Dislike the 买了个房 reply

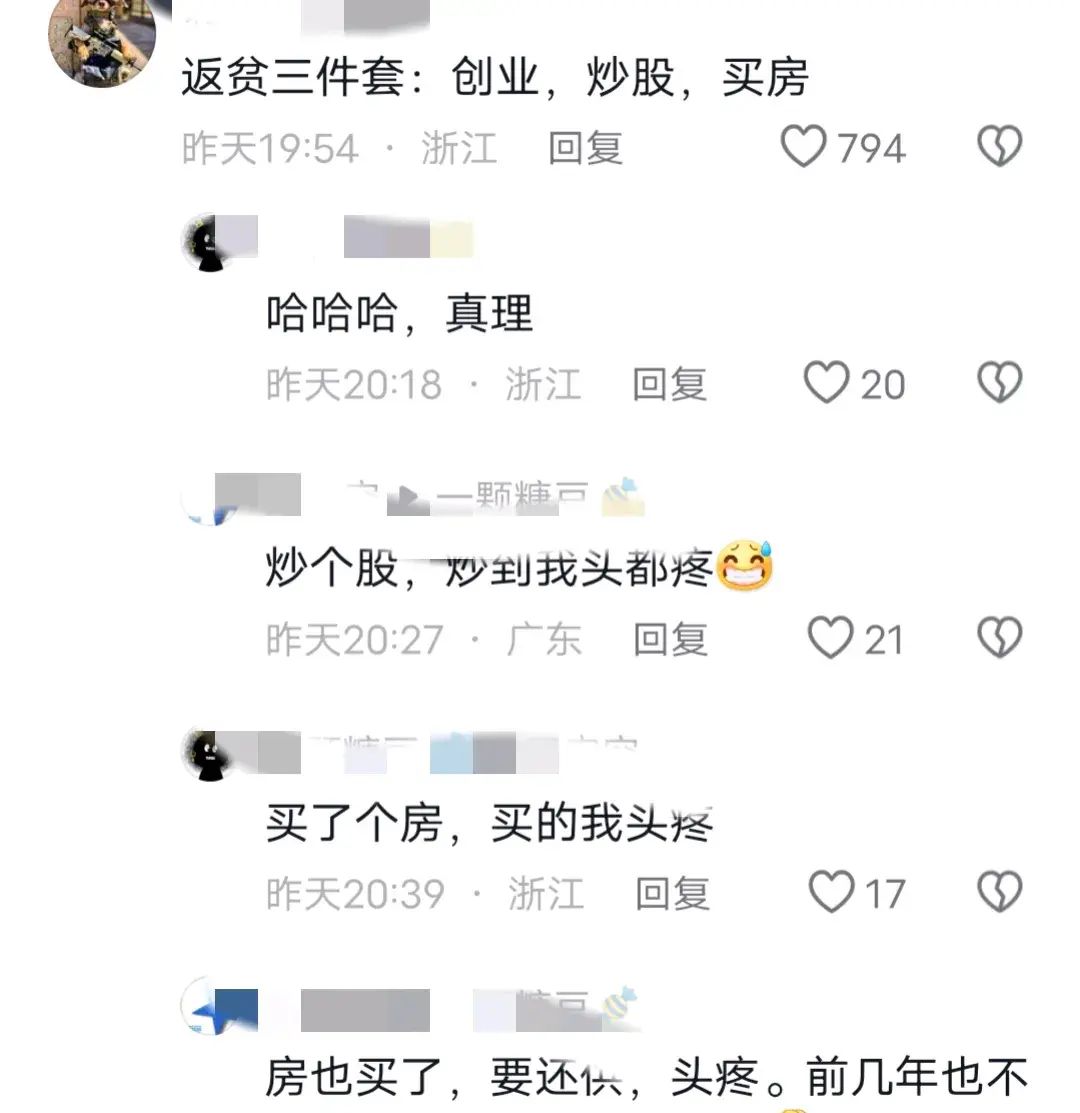pos(1000,892)
